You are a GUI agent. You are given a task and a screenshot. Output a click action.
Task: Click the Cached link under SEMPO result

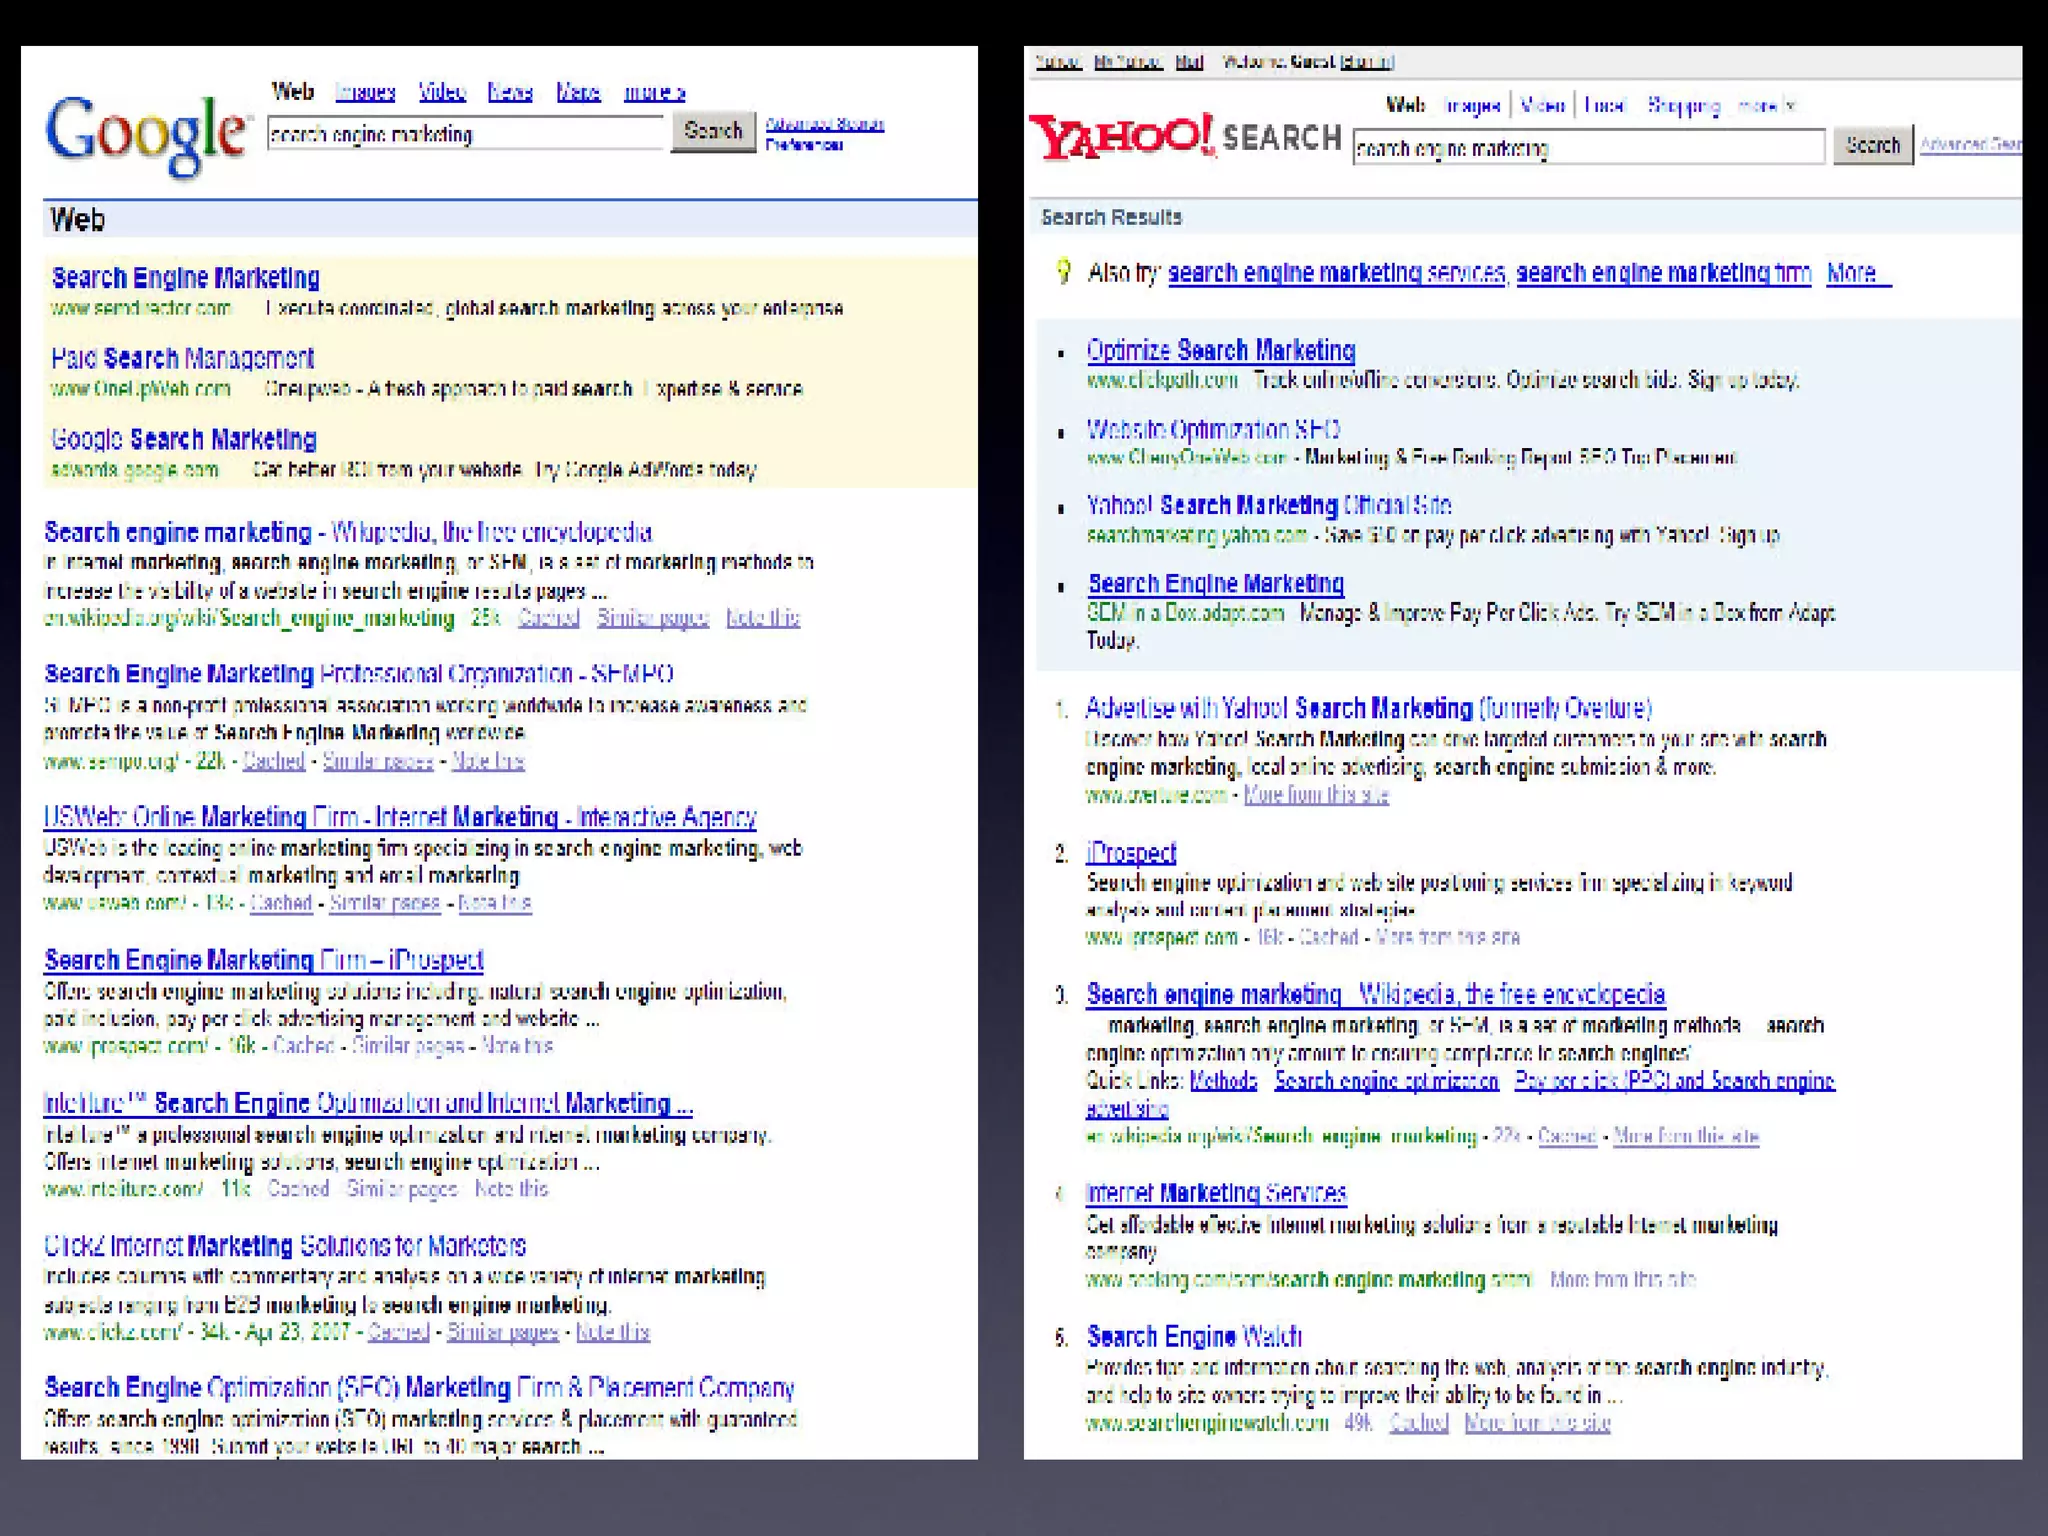click(x=273, y=761)
